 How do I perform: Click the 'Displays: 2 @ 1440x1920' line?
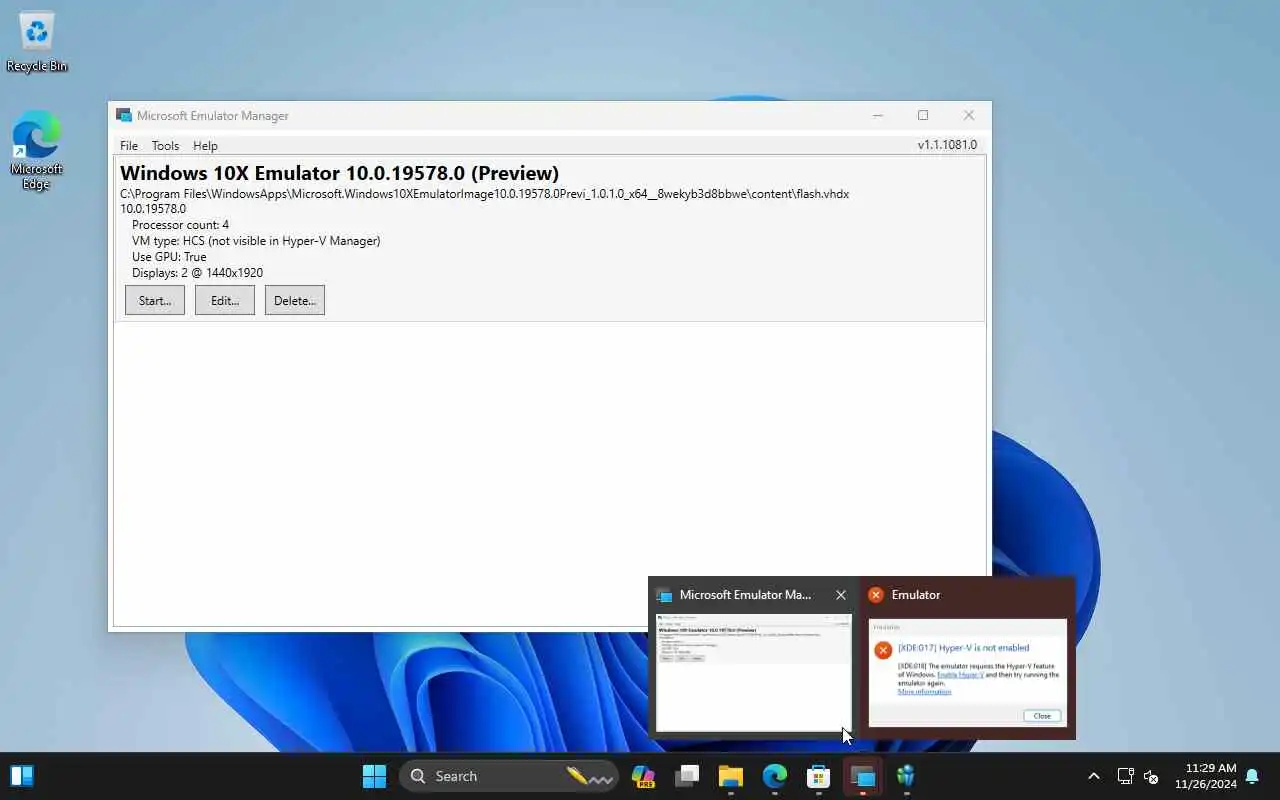click(x=197, y=273)
